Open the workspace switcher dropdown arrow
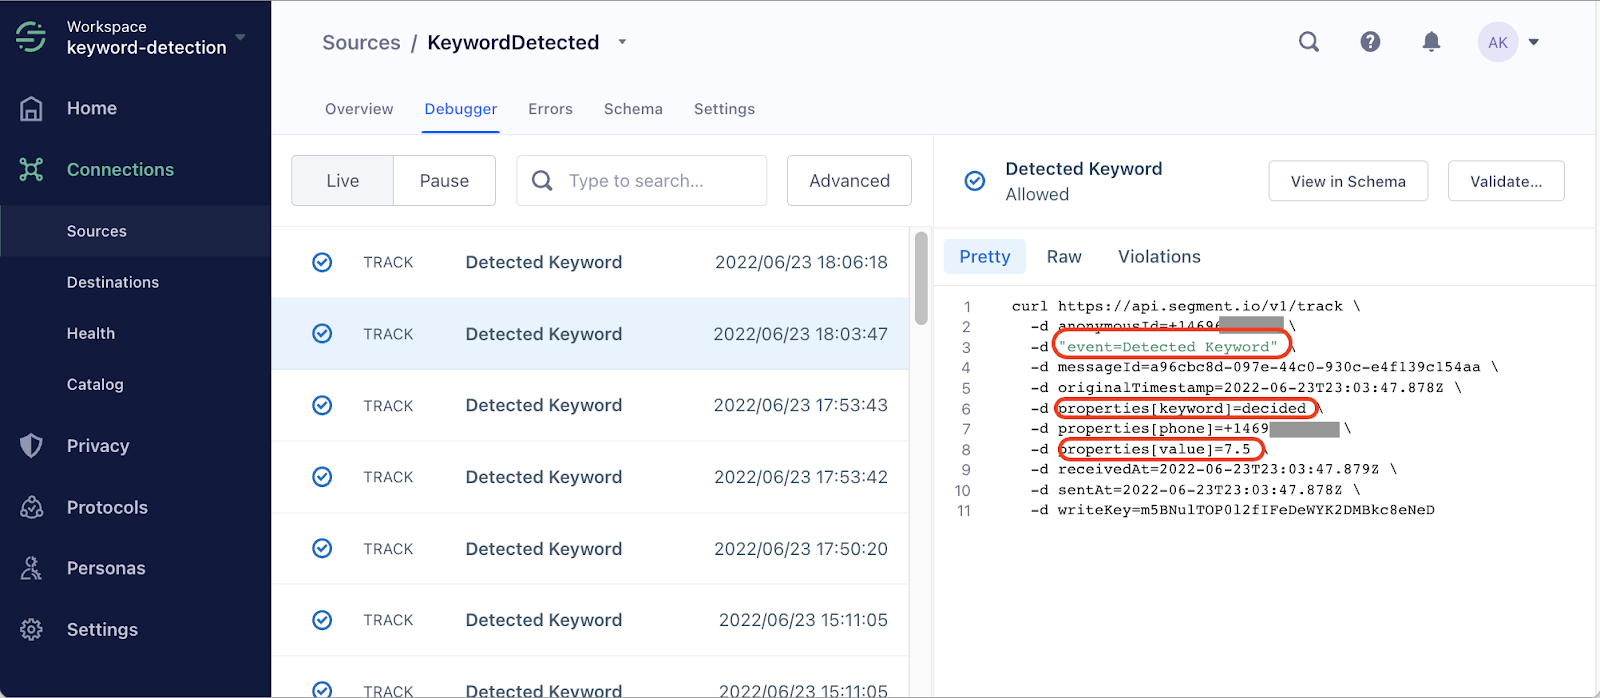Viewport: 1600px width, 698px height. pos(240,37)
